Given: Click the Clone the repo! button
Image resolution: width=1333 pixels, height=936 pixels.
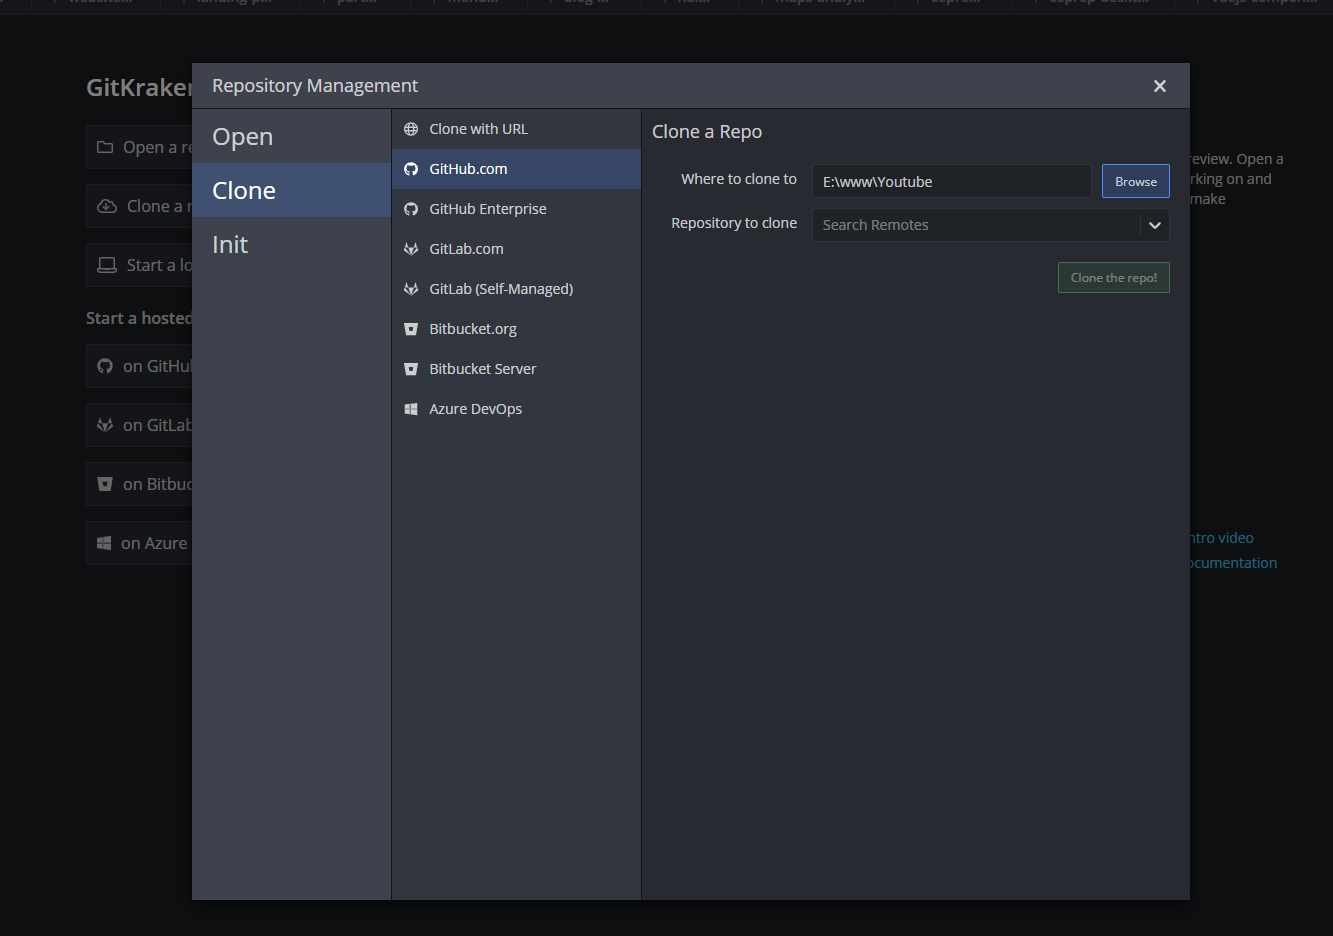Looking at the screenshot, I should tap(1114, 277).
